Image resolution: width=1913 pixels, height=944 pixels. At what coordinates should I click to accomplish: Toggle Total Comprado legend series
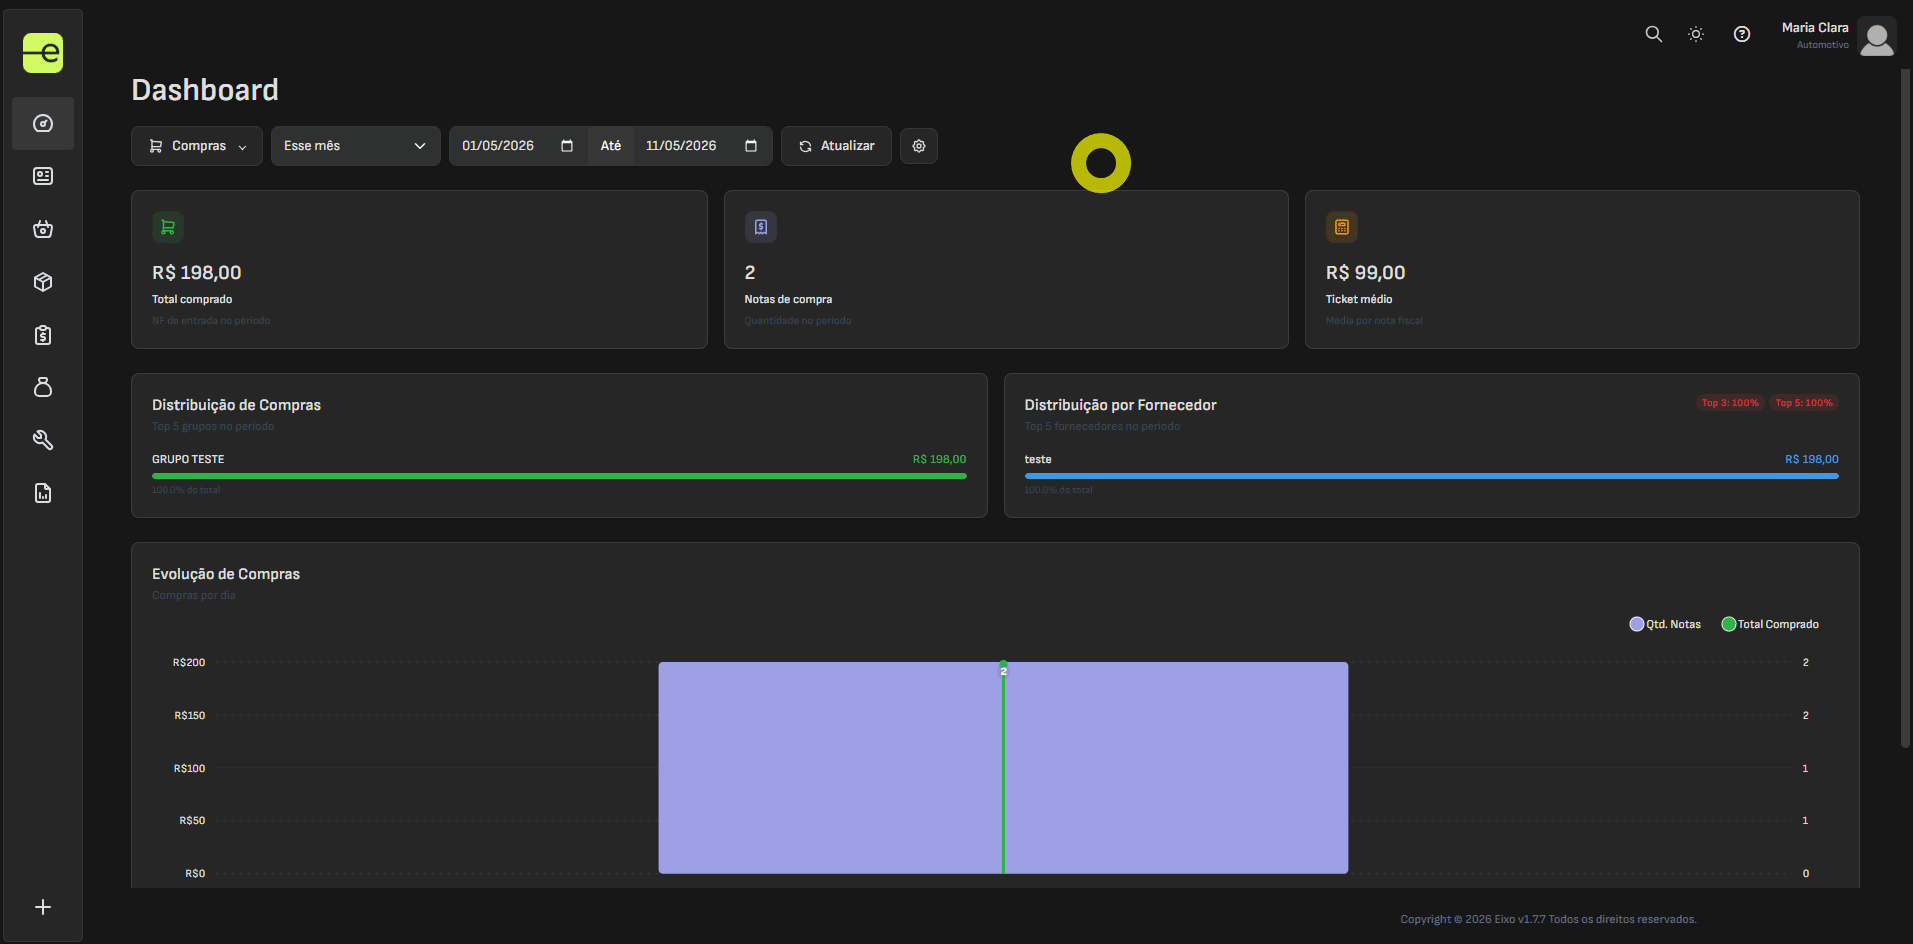1770,624
